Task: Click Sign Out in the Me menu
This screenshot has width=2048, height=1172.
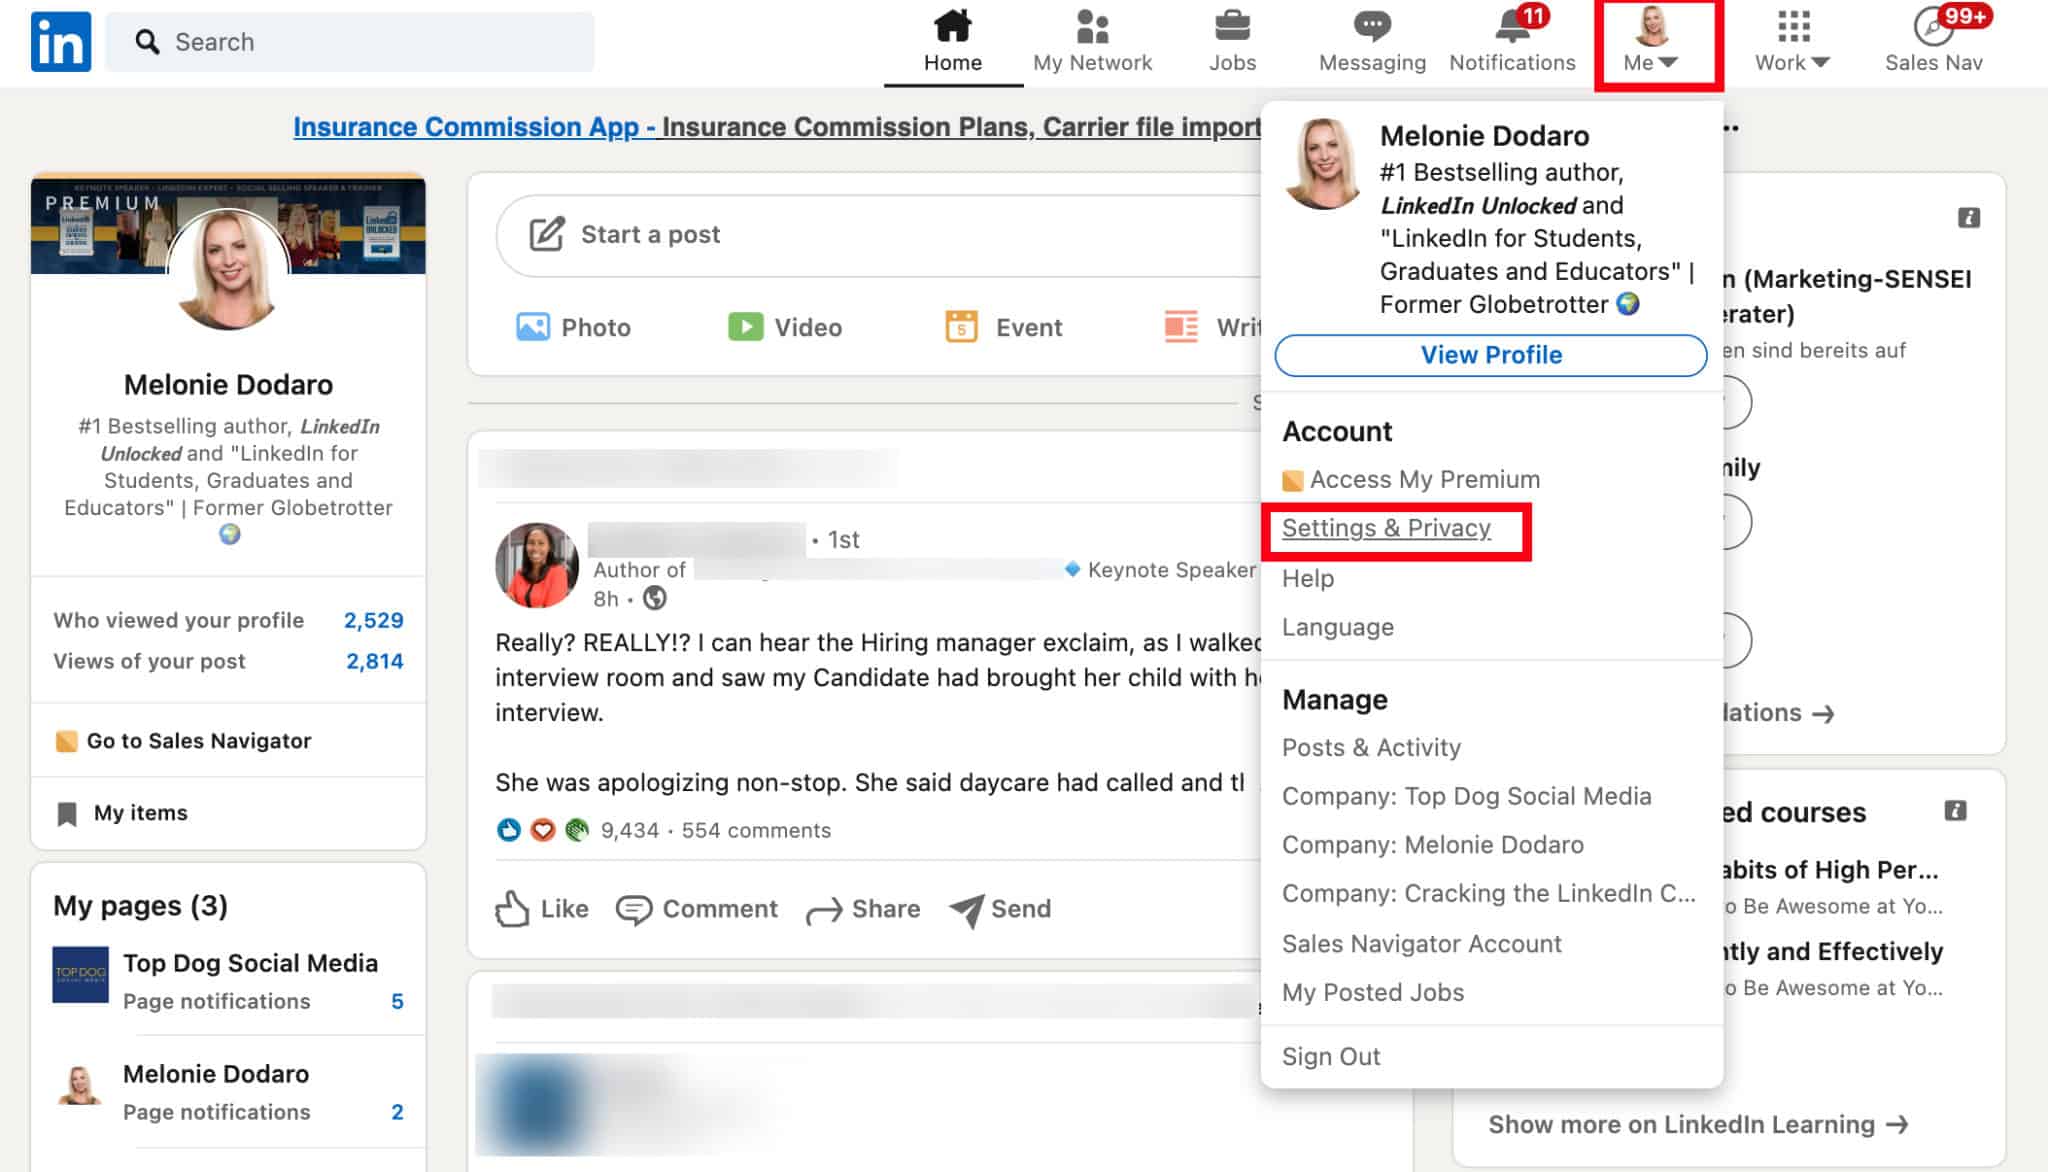Action: (1331, 1056)
